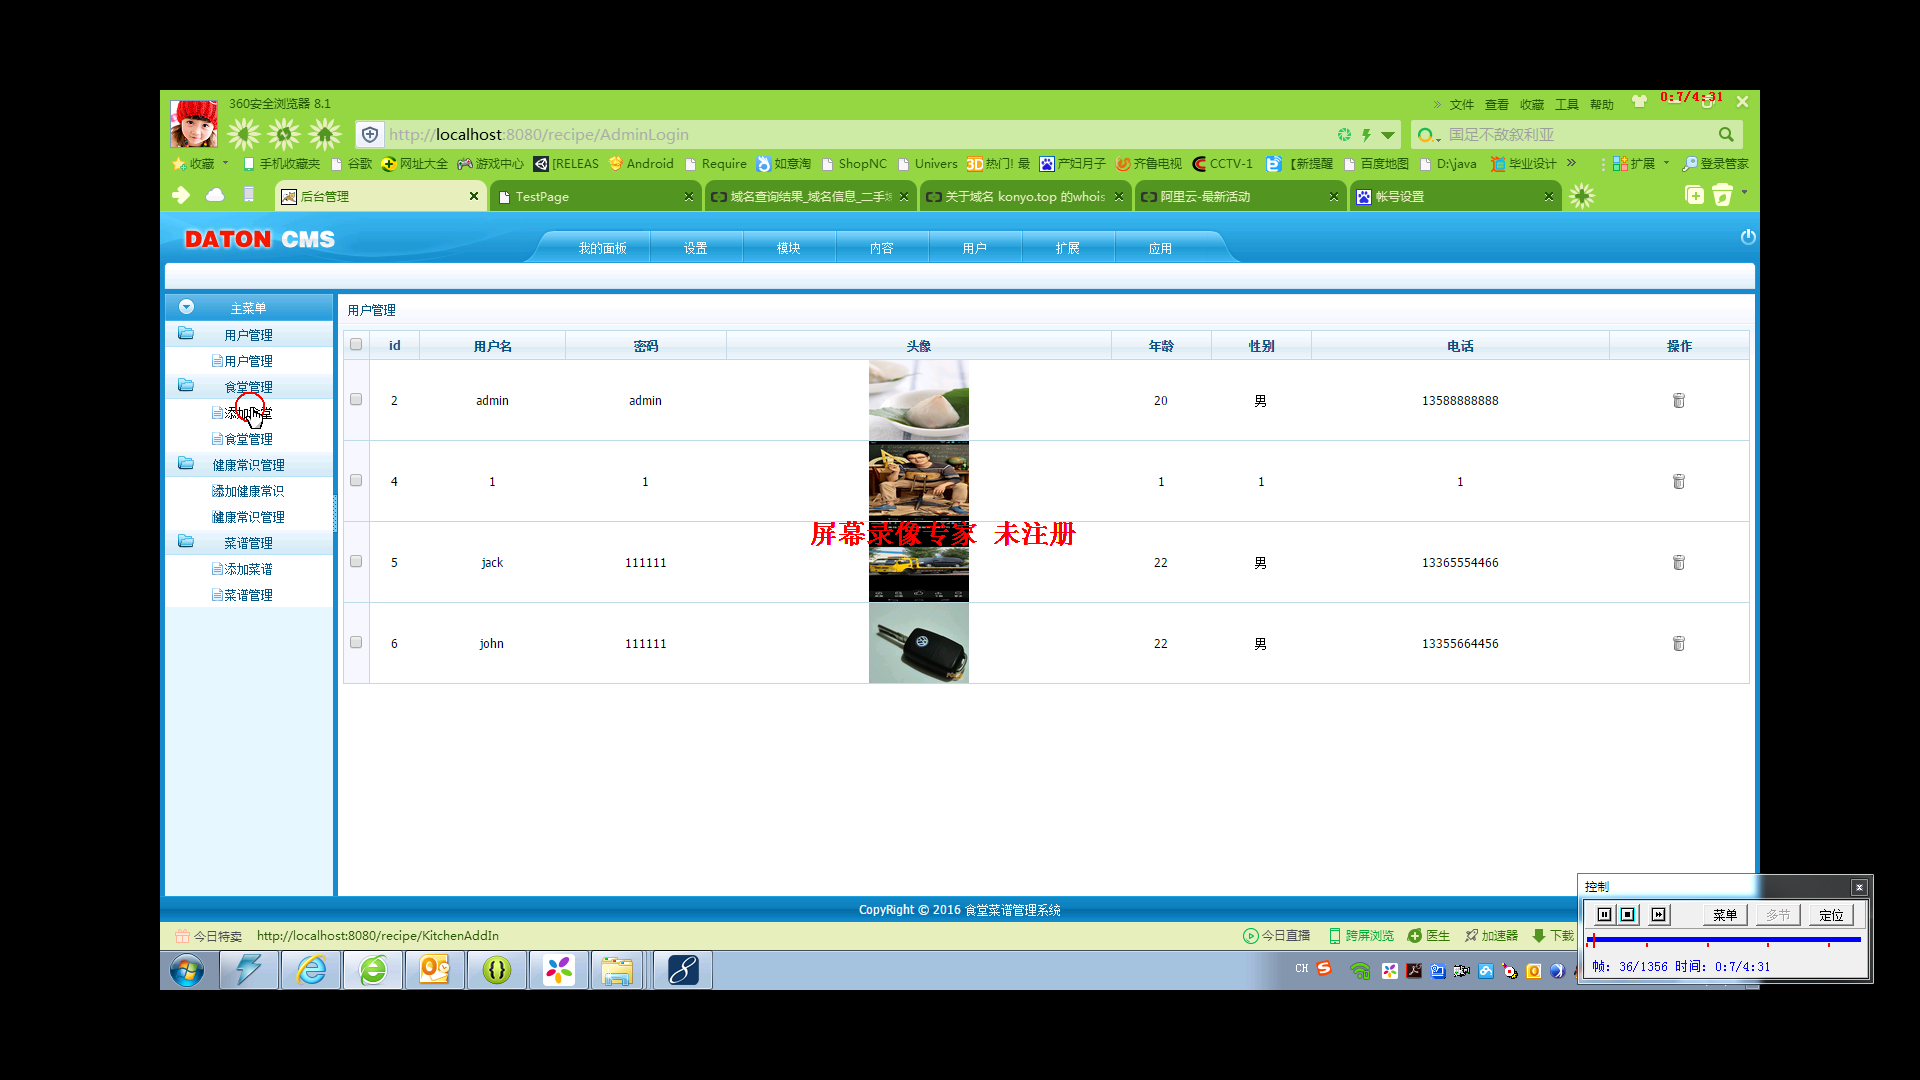Image resolution: width=1920 pixels, height=1080 pixels.
Task: Expand the bookmarks overflow chevron
Action: tap(1571, 163)
